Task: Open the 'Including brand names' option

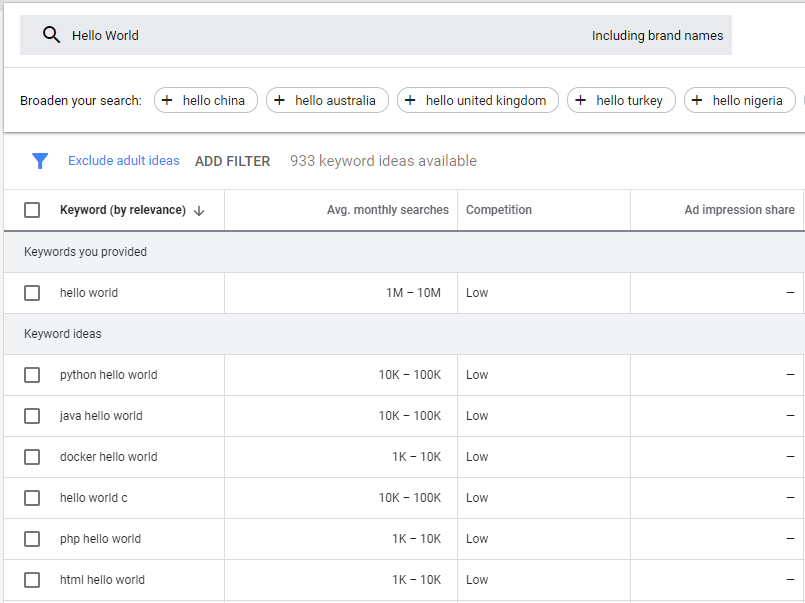Action: tap(657, 35)
